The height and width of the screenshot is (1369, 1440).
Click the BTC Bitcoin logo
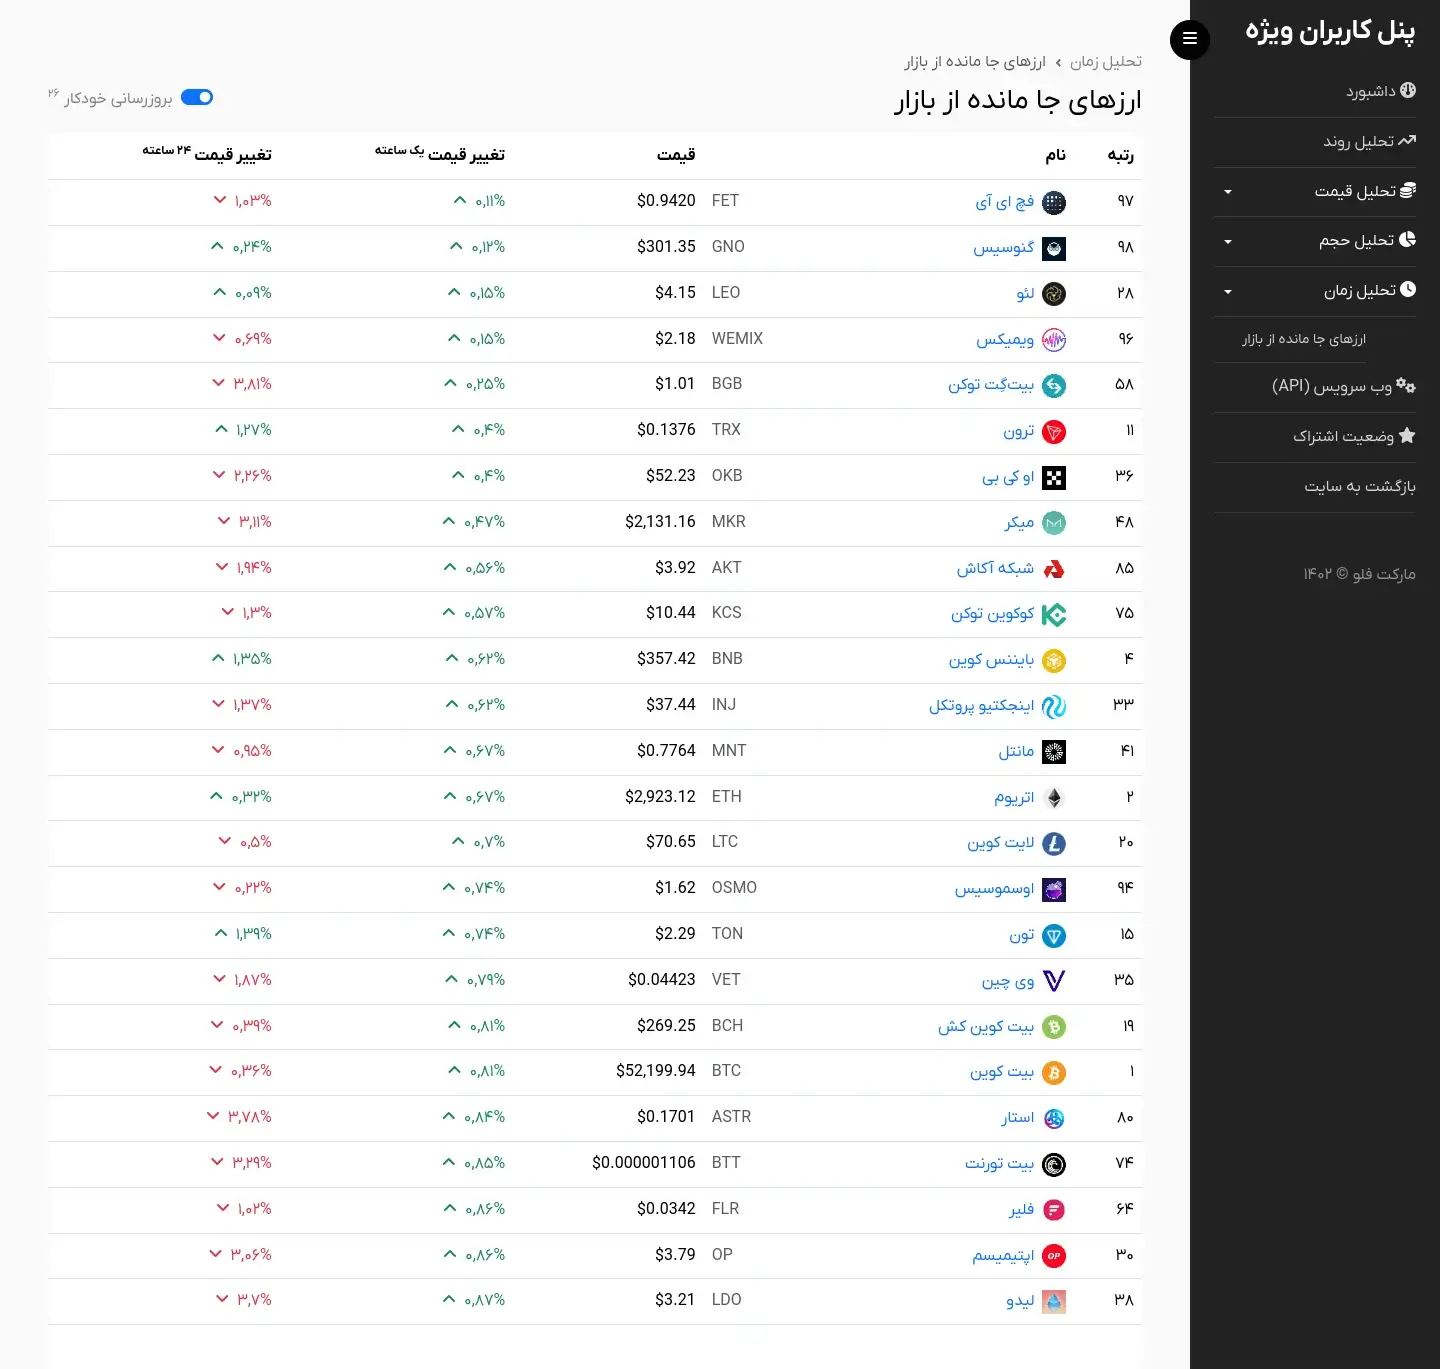[x=1054, y=1073]
